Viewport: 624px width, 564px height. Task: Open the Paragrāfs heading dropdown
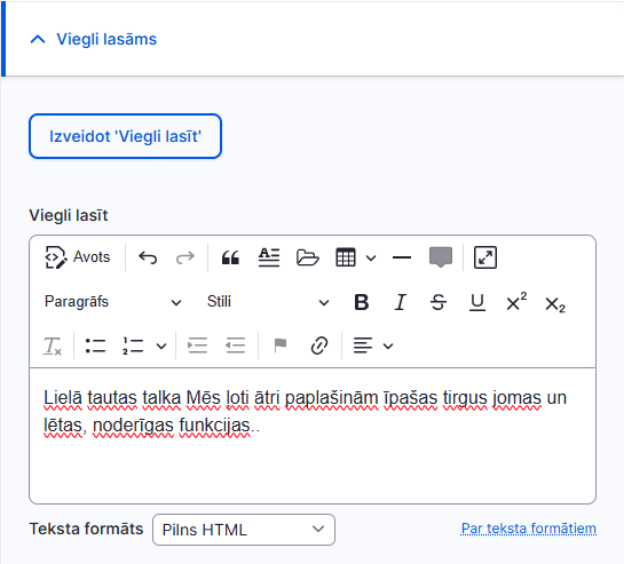coord(113,302)
